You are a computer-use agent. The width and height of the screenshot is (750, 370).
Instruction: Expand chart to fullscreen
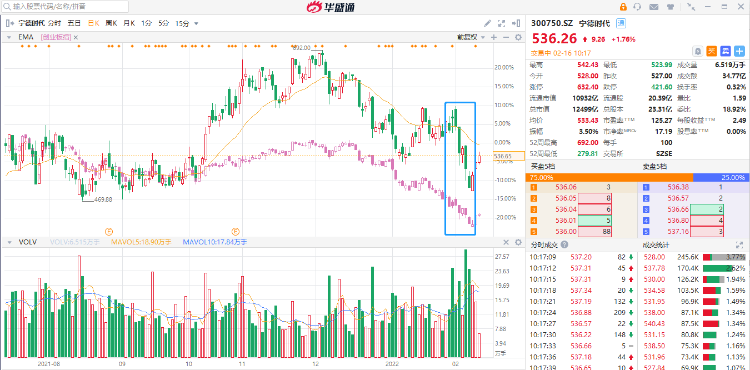[x=501, y=23]
